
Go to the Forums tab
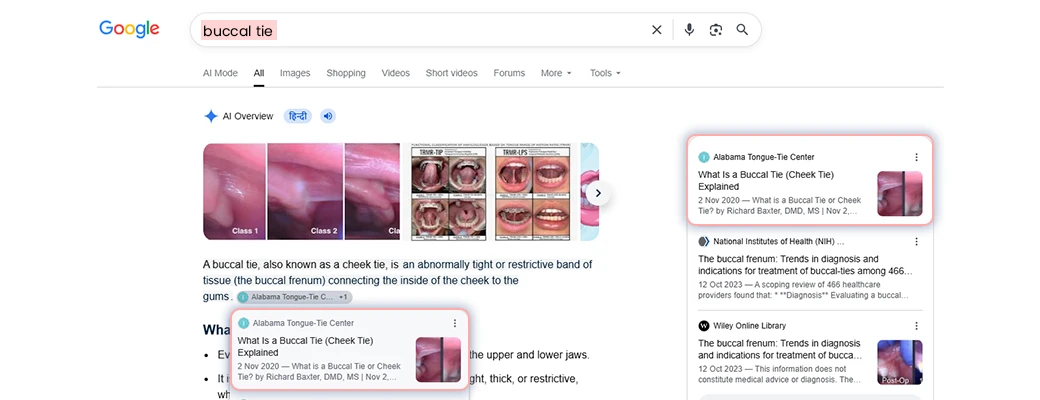(x=509, y=73)
